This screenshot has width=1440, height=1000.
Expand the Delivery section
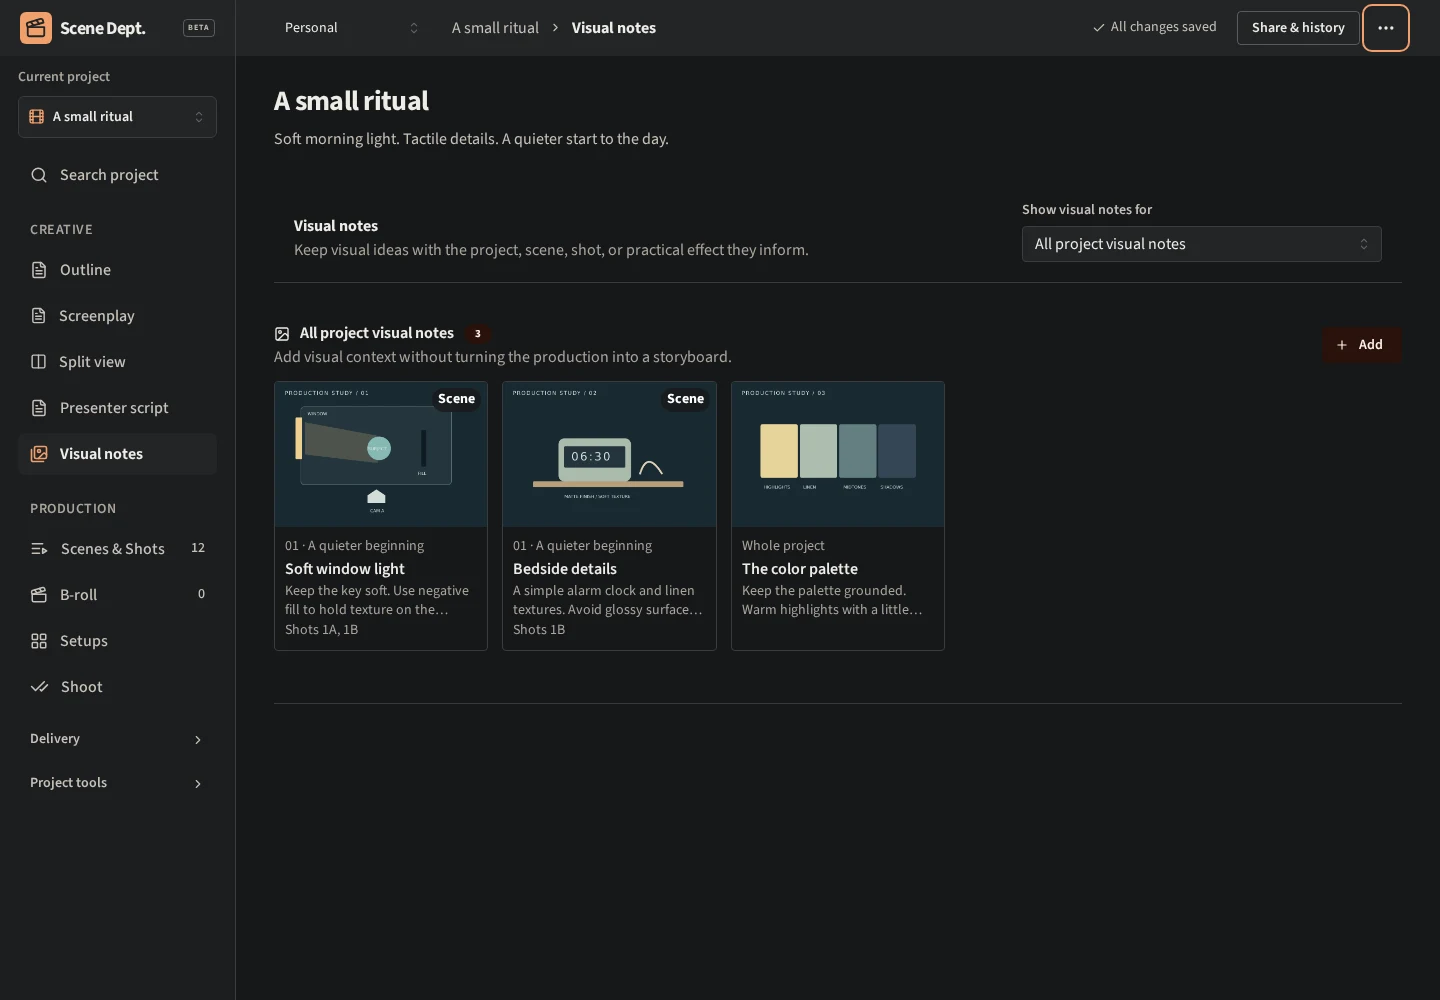(x=117, y=739)
